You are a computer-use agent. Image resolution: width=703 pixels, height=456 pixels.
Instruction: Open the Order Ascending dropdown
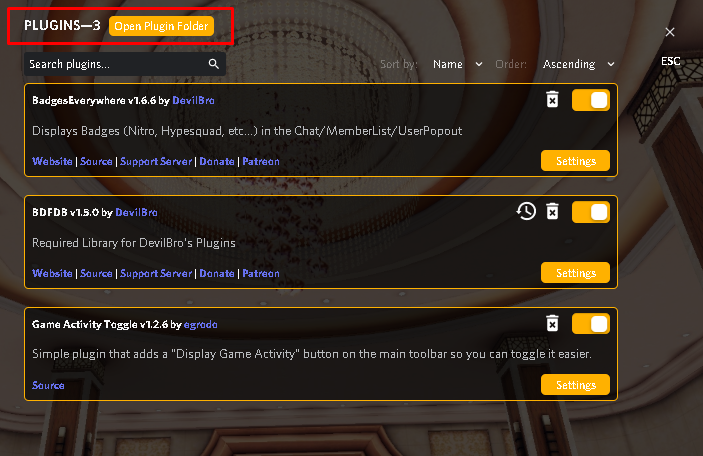pyautogui.click(x=578, y=64)
